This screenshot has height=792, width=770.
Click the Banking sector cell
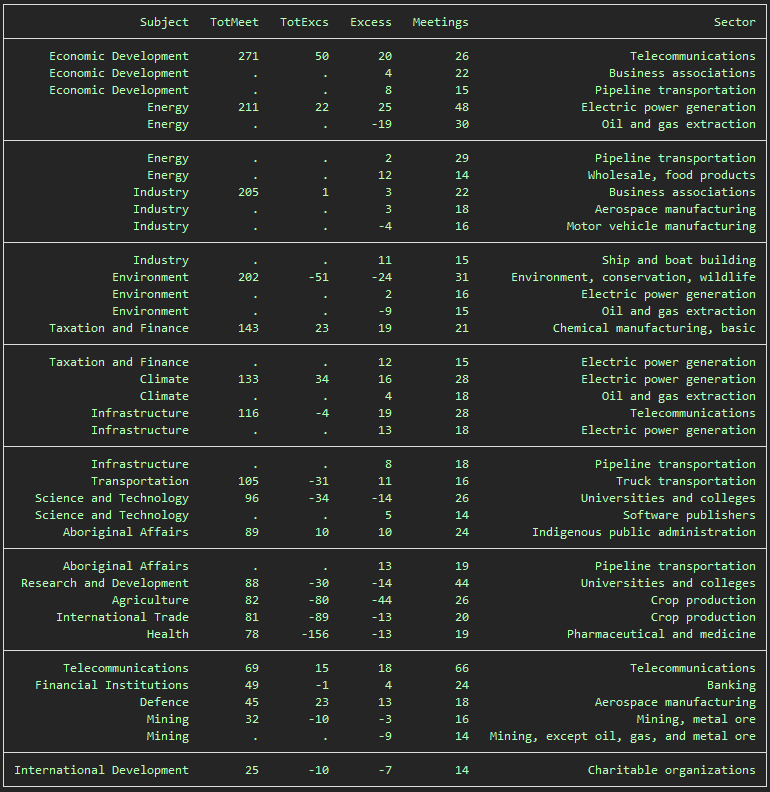click(731, 685)
